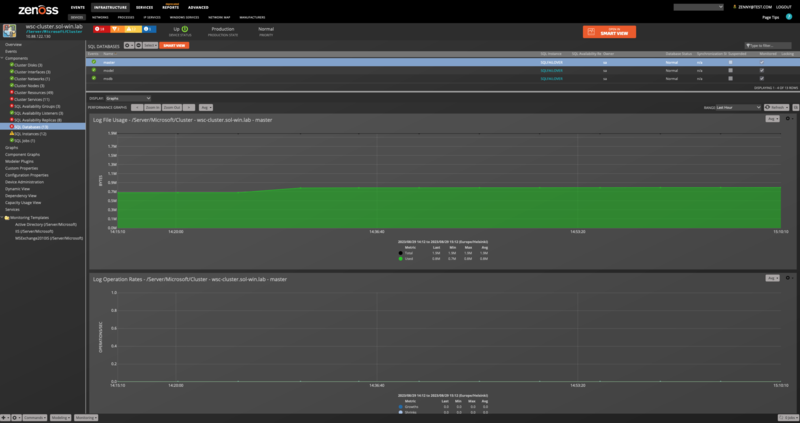Screen dimensions: 800x423
Task: Toggle Suspended checkbox in msdb row
Action: [731, 79]
